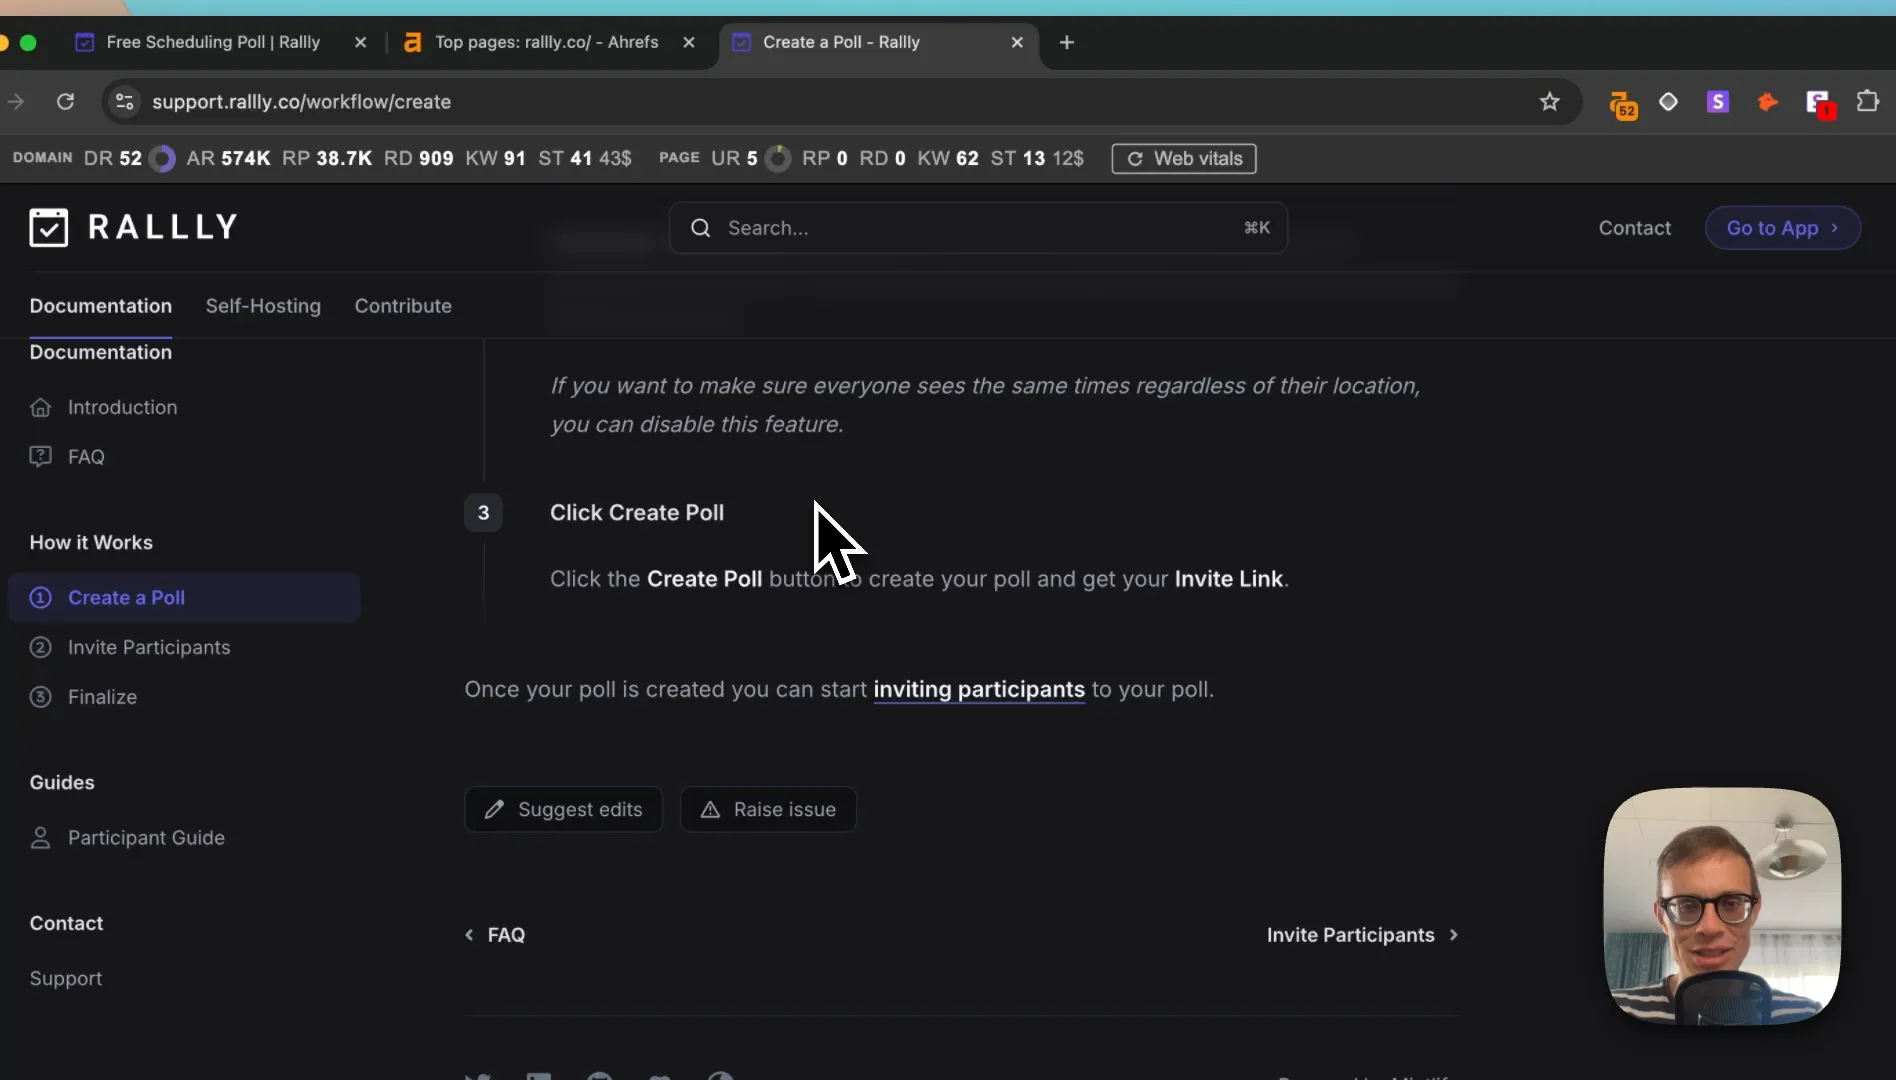1896x1080 pixels.
Task: Switch to Top pages Ahrefs tab
Action: (546, 42)
